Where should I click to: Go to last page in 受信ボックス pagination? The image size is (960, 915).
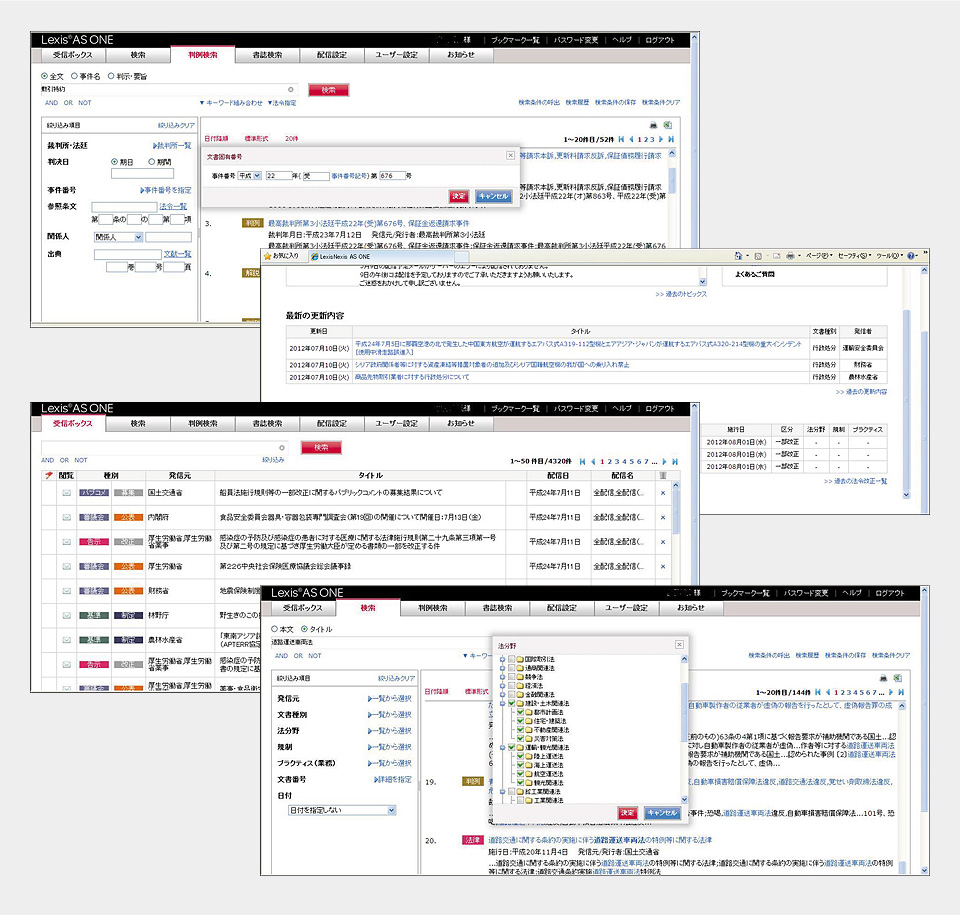[675, 461]
